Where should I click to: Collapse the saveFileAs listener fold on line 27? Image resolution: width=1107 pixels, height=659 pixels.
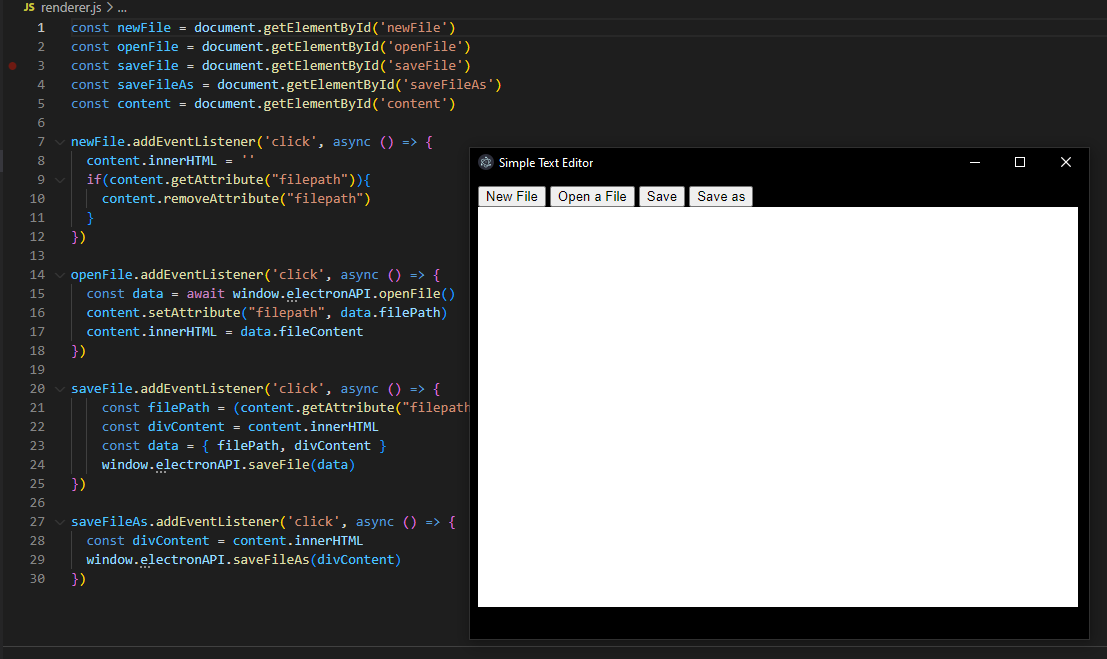60,522
